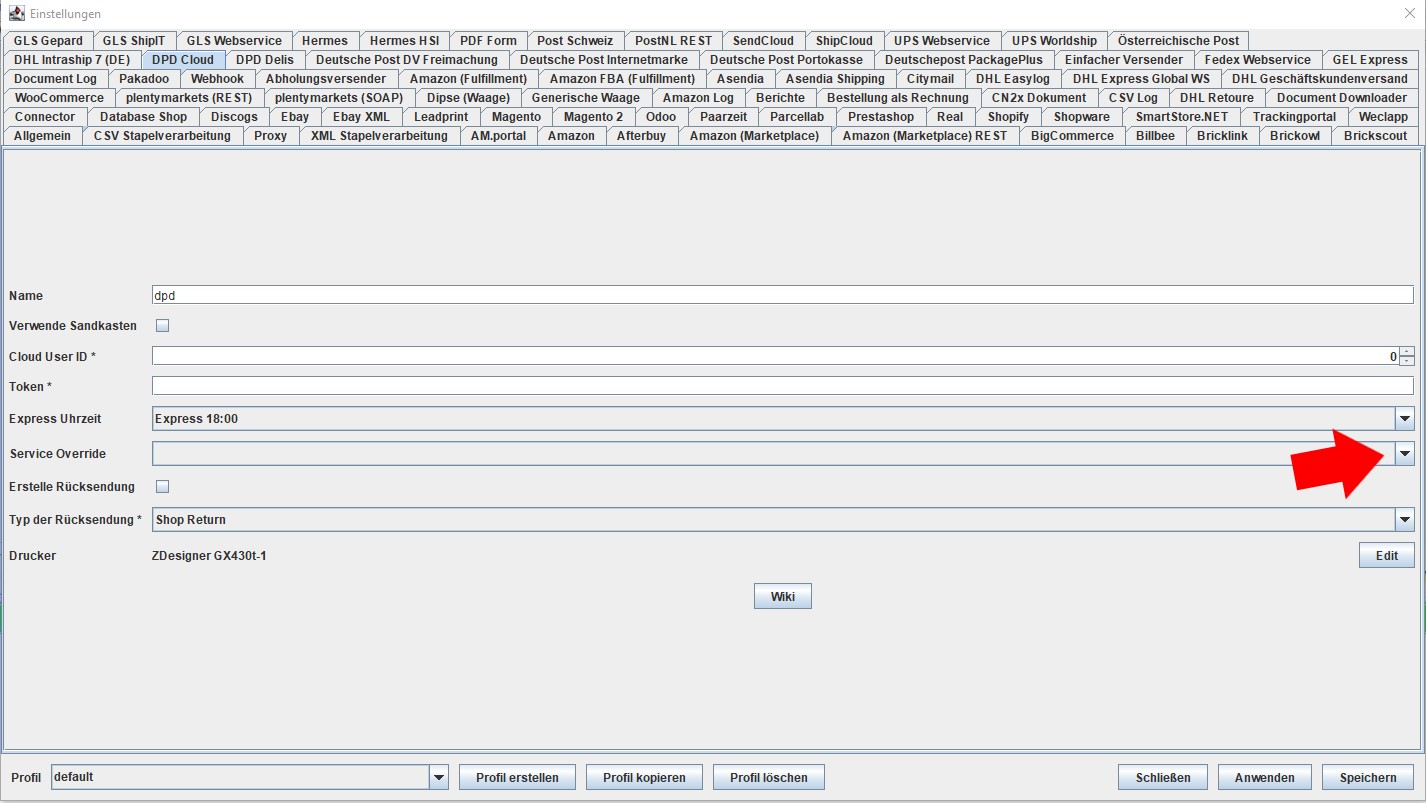The image size is (1426, 803).
Task: Select the Proxy tab
Action: [x=270, y=136]
